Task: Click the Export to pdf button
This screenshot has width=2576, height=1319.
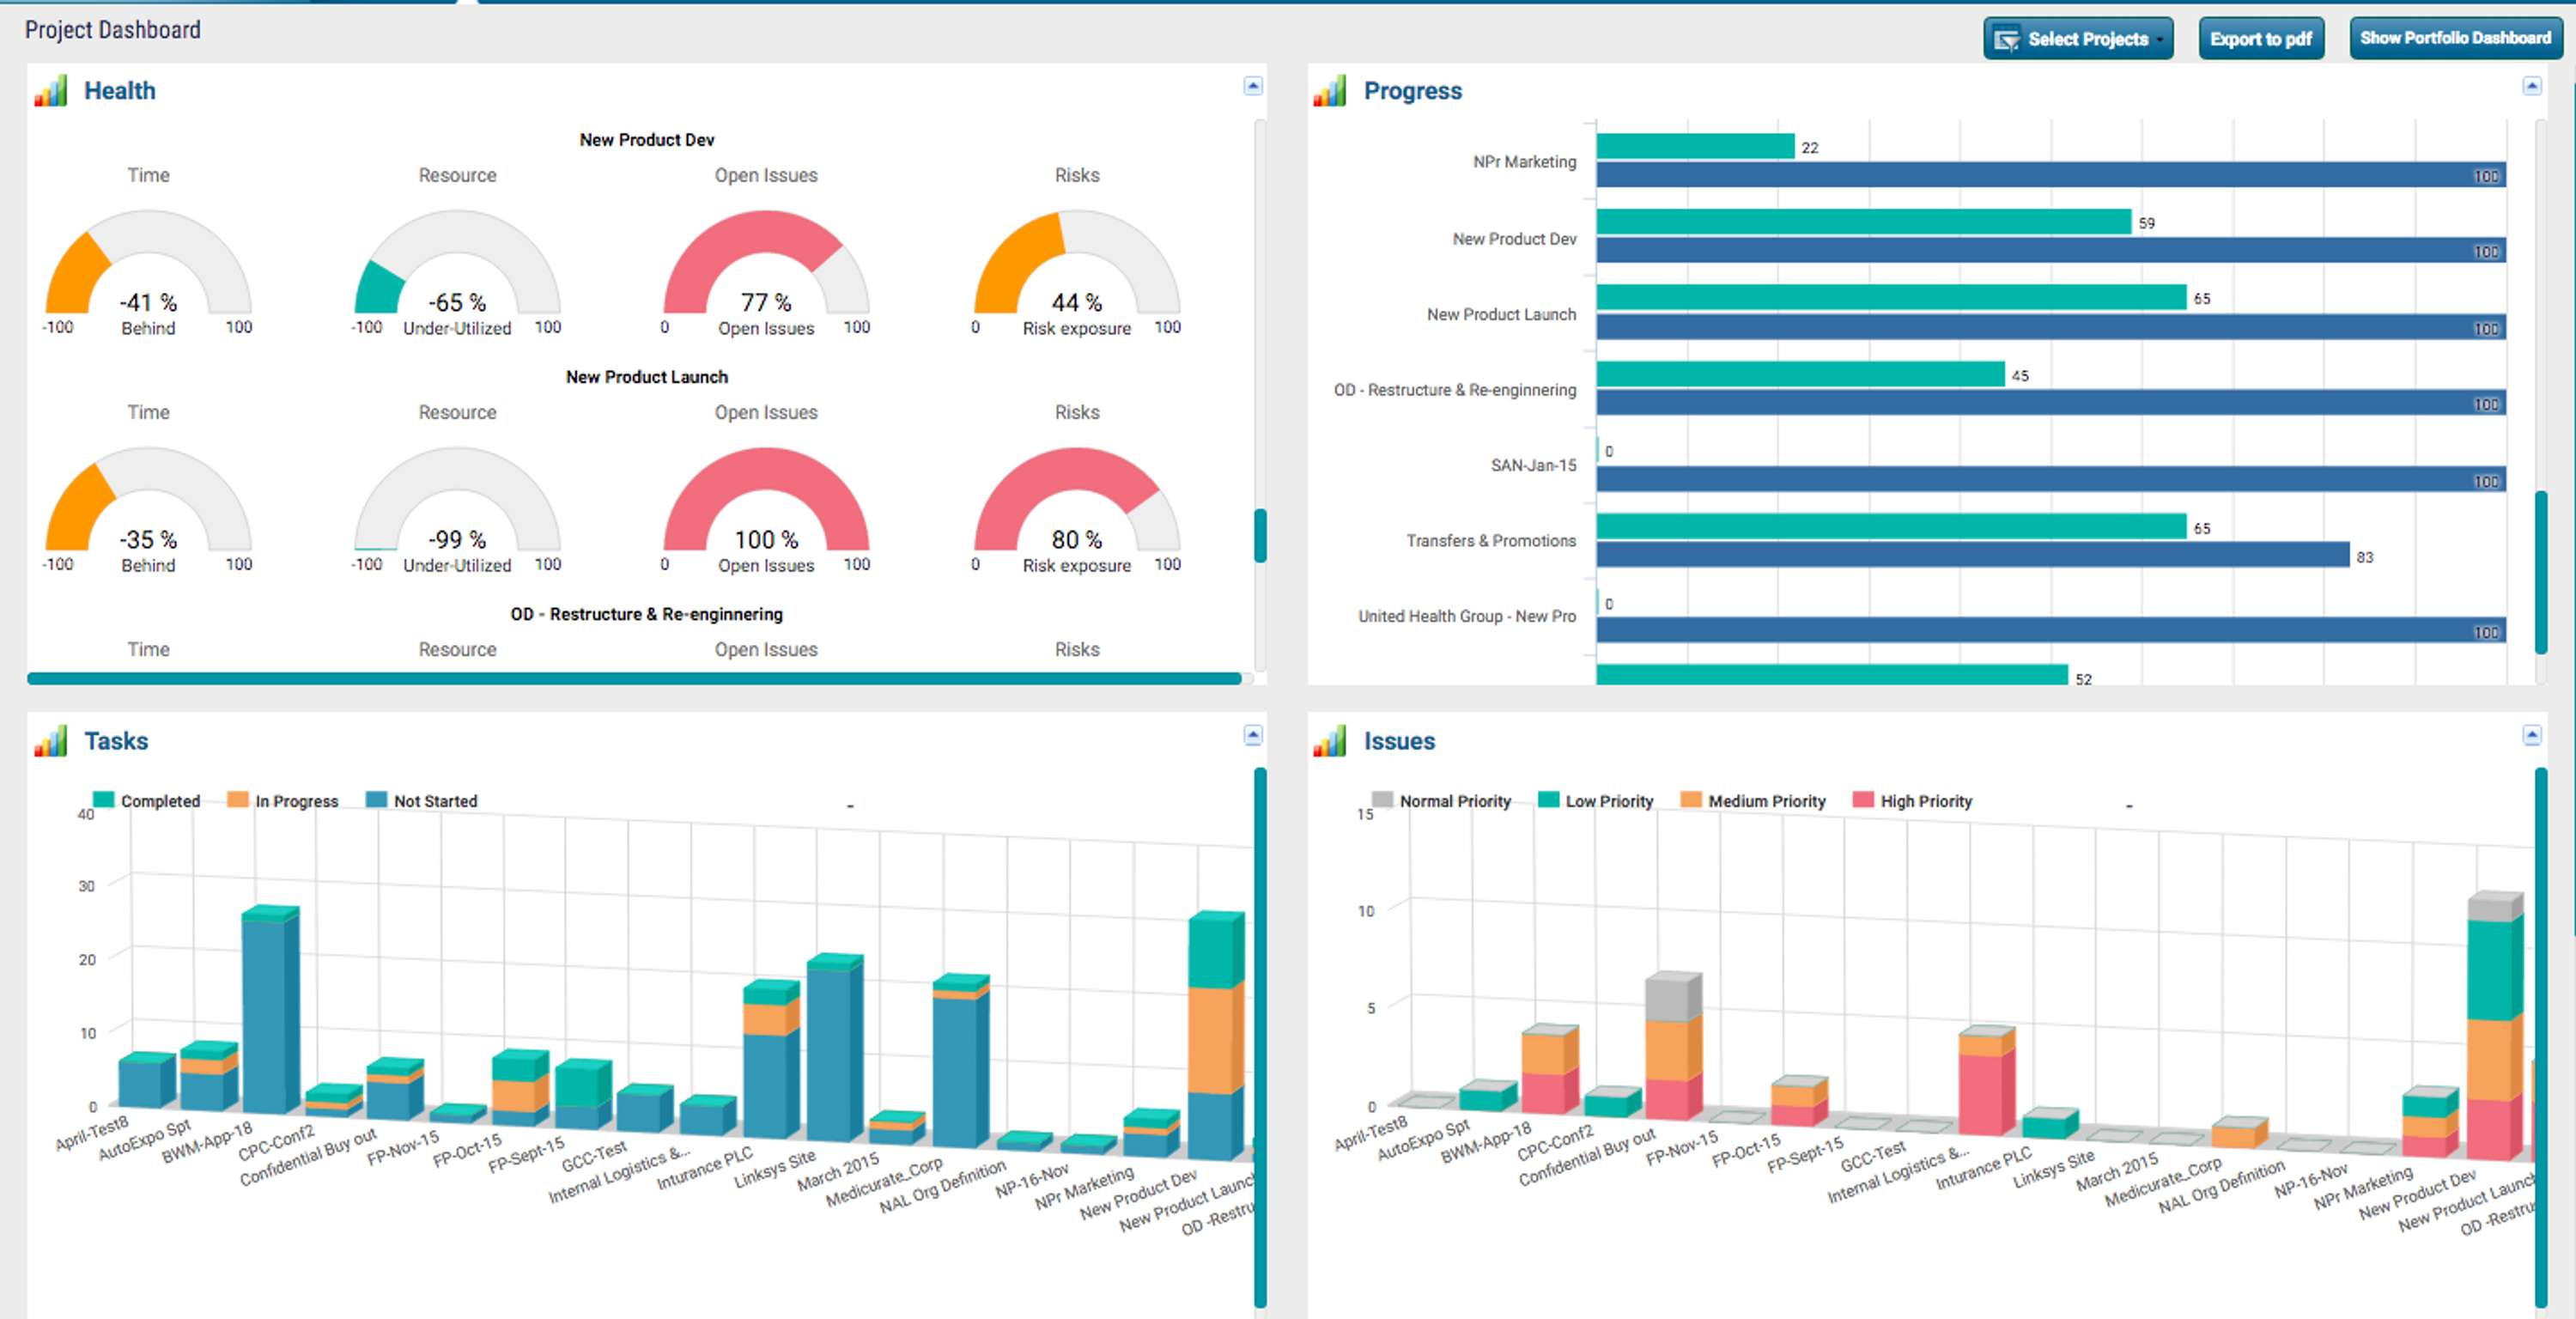Action: pos(2260,39)
